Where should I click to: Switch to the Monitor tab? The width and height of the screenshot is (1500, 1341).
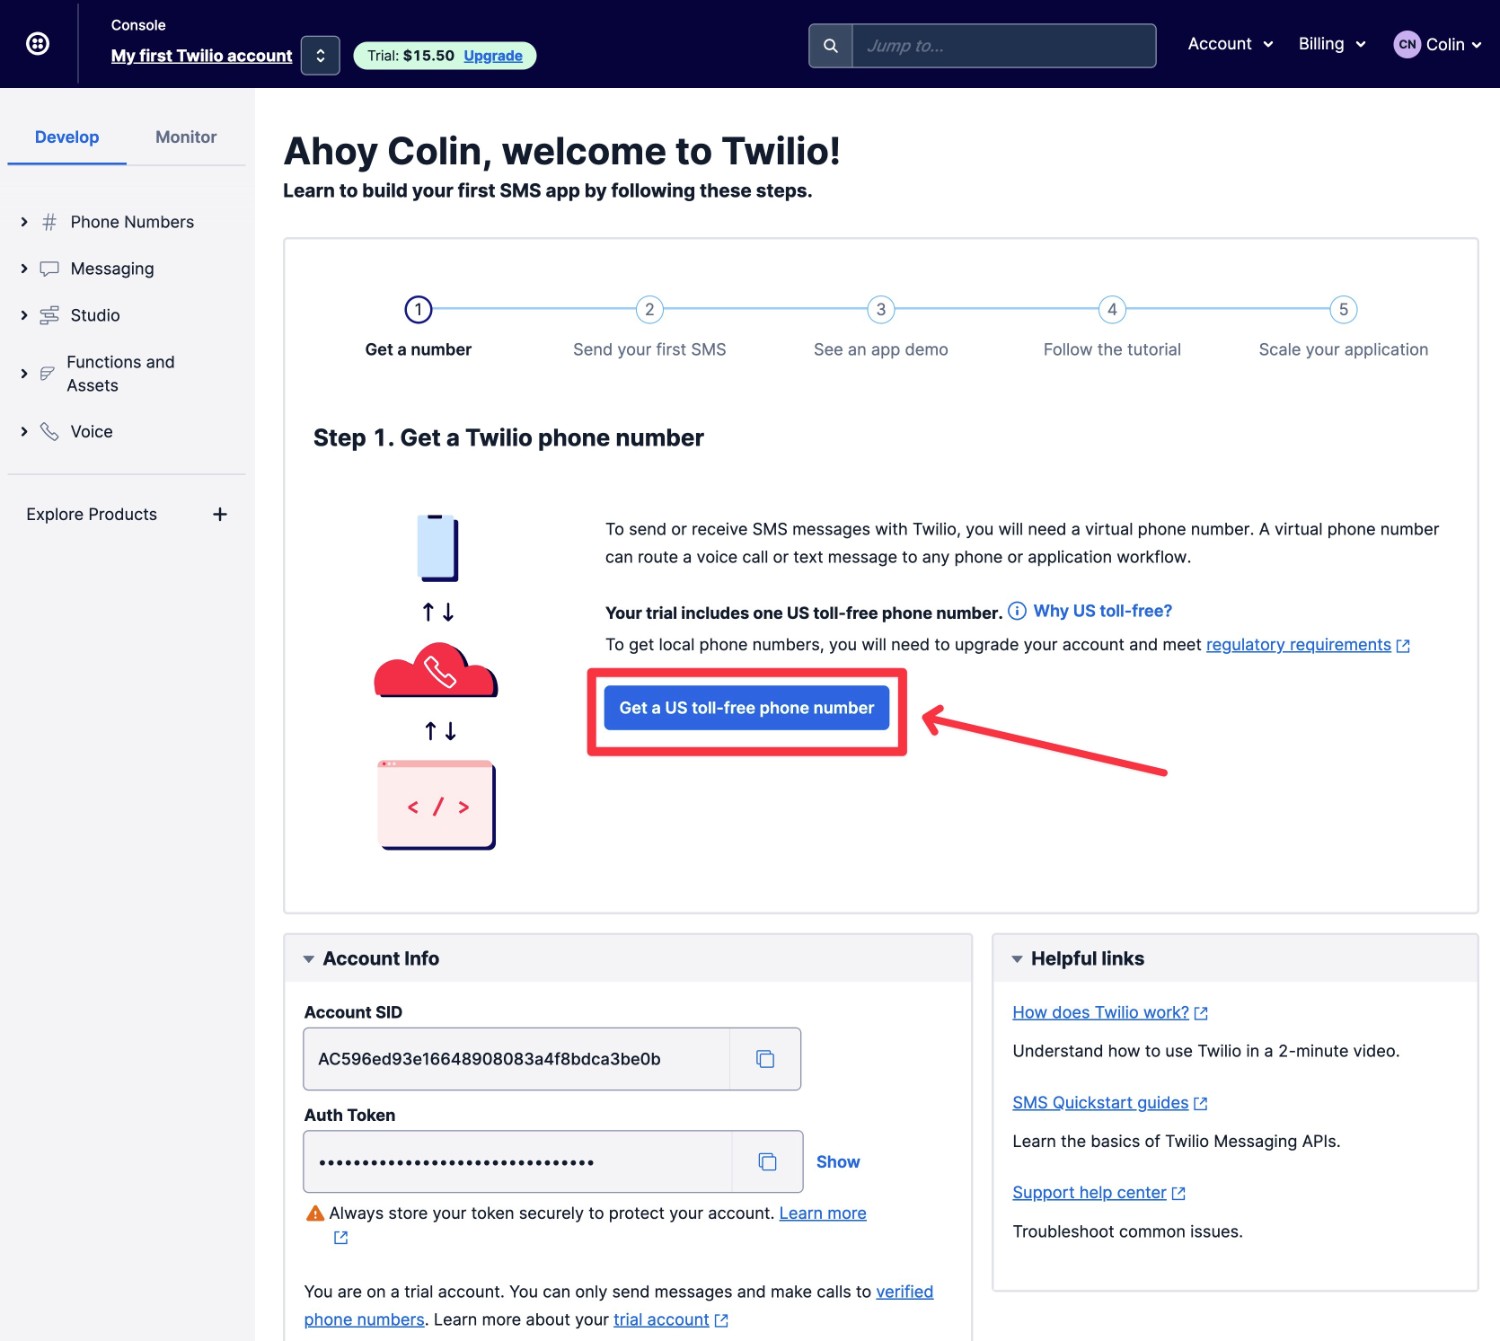(x=184, y=137)
